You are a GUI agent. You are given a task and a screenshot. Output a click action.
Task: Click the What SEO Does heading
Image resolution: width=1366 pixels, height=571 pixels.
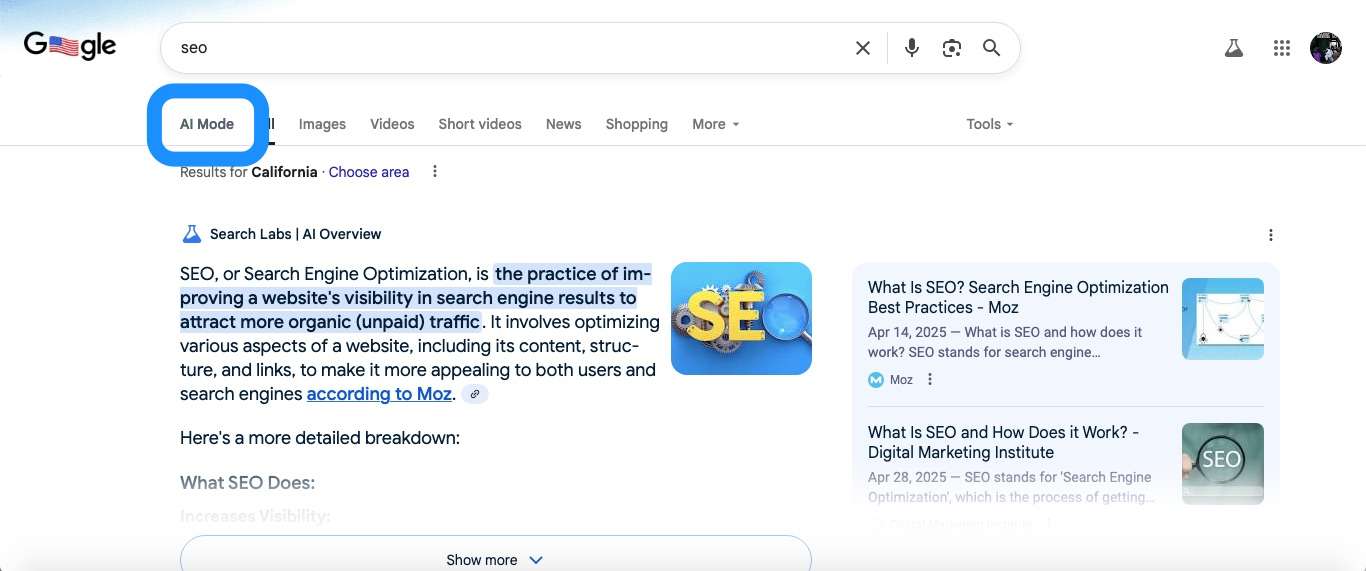(247, 483)
